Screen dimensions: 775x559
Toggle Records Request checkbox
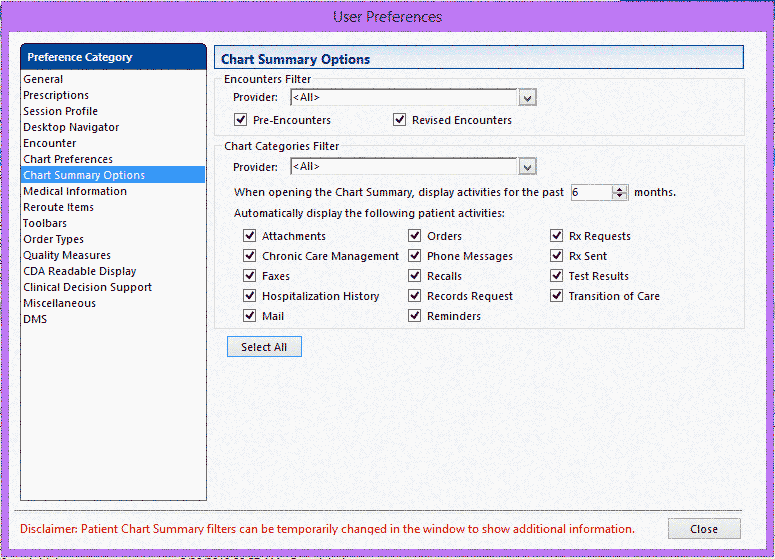(415, 296)
